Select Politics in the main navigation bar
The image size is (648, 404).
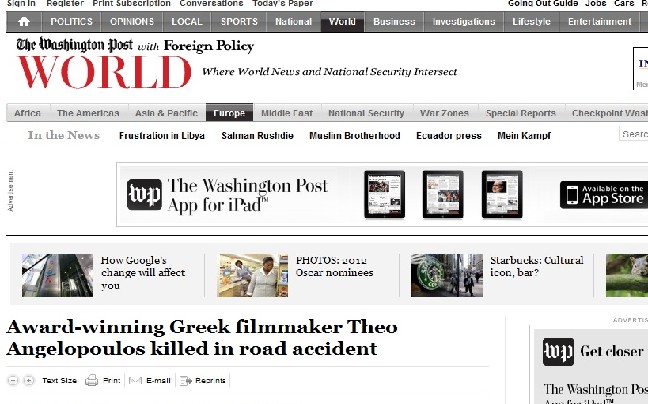pyautogui.click(x=71, y=21)
